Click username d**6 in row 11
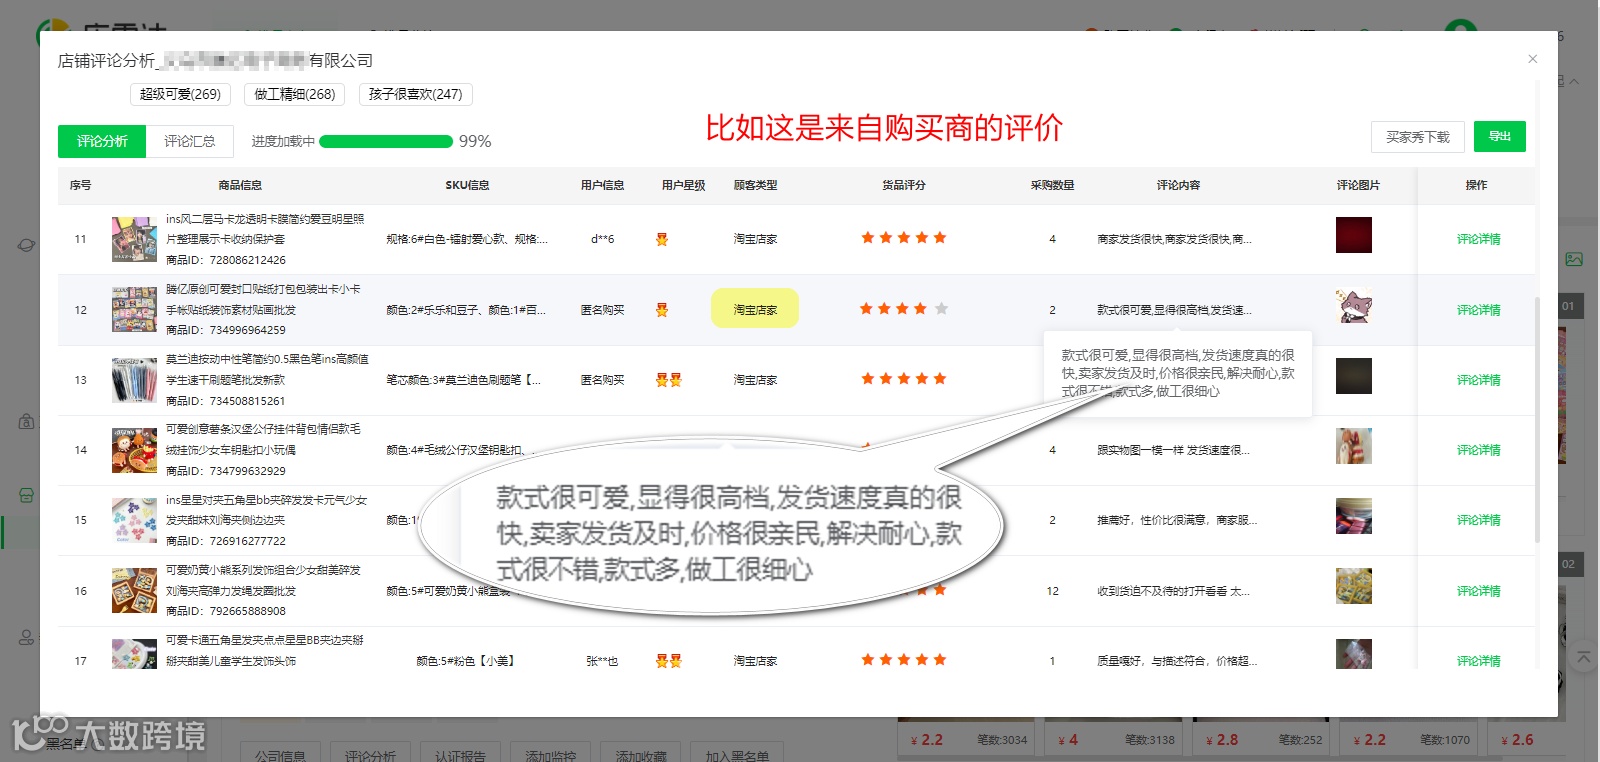Screen dimensions: 1600x762 point(602,239)
